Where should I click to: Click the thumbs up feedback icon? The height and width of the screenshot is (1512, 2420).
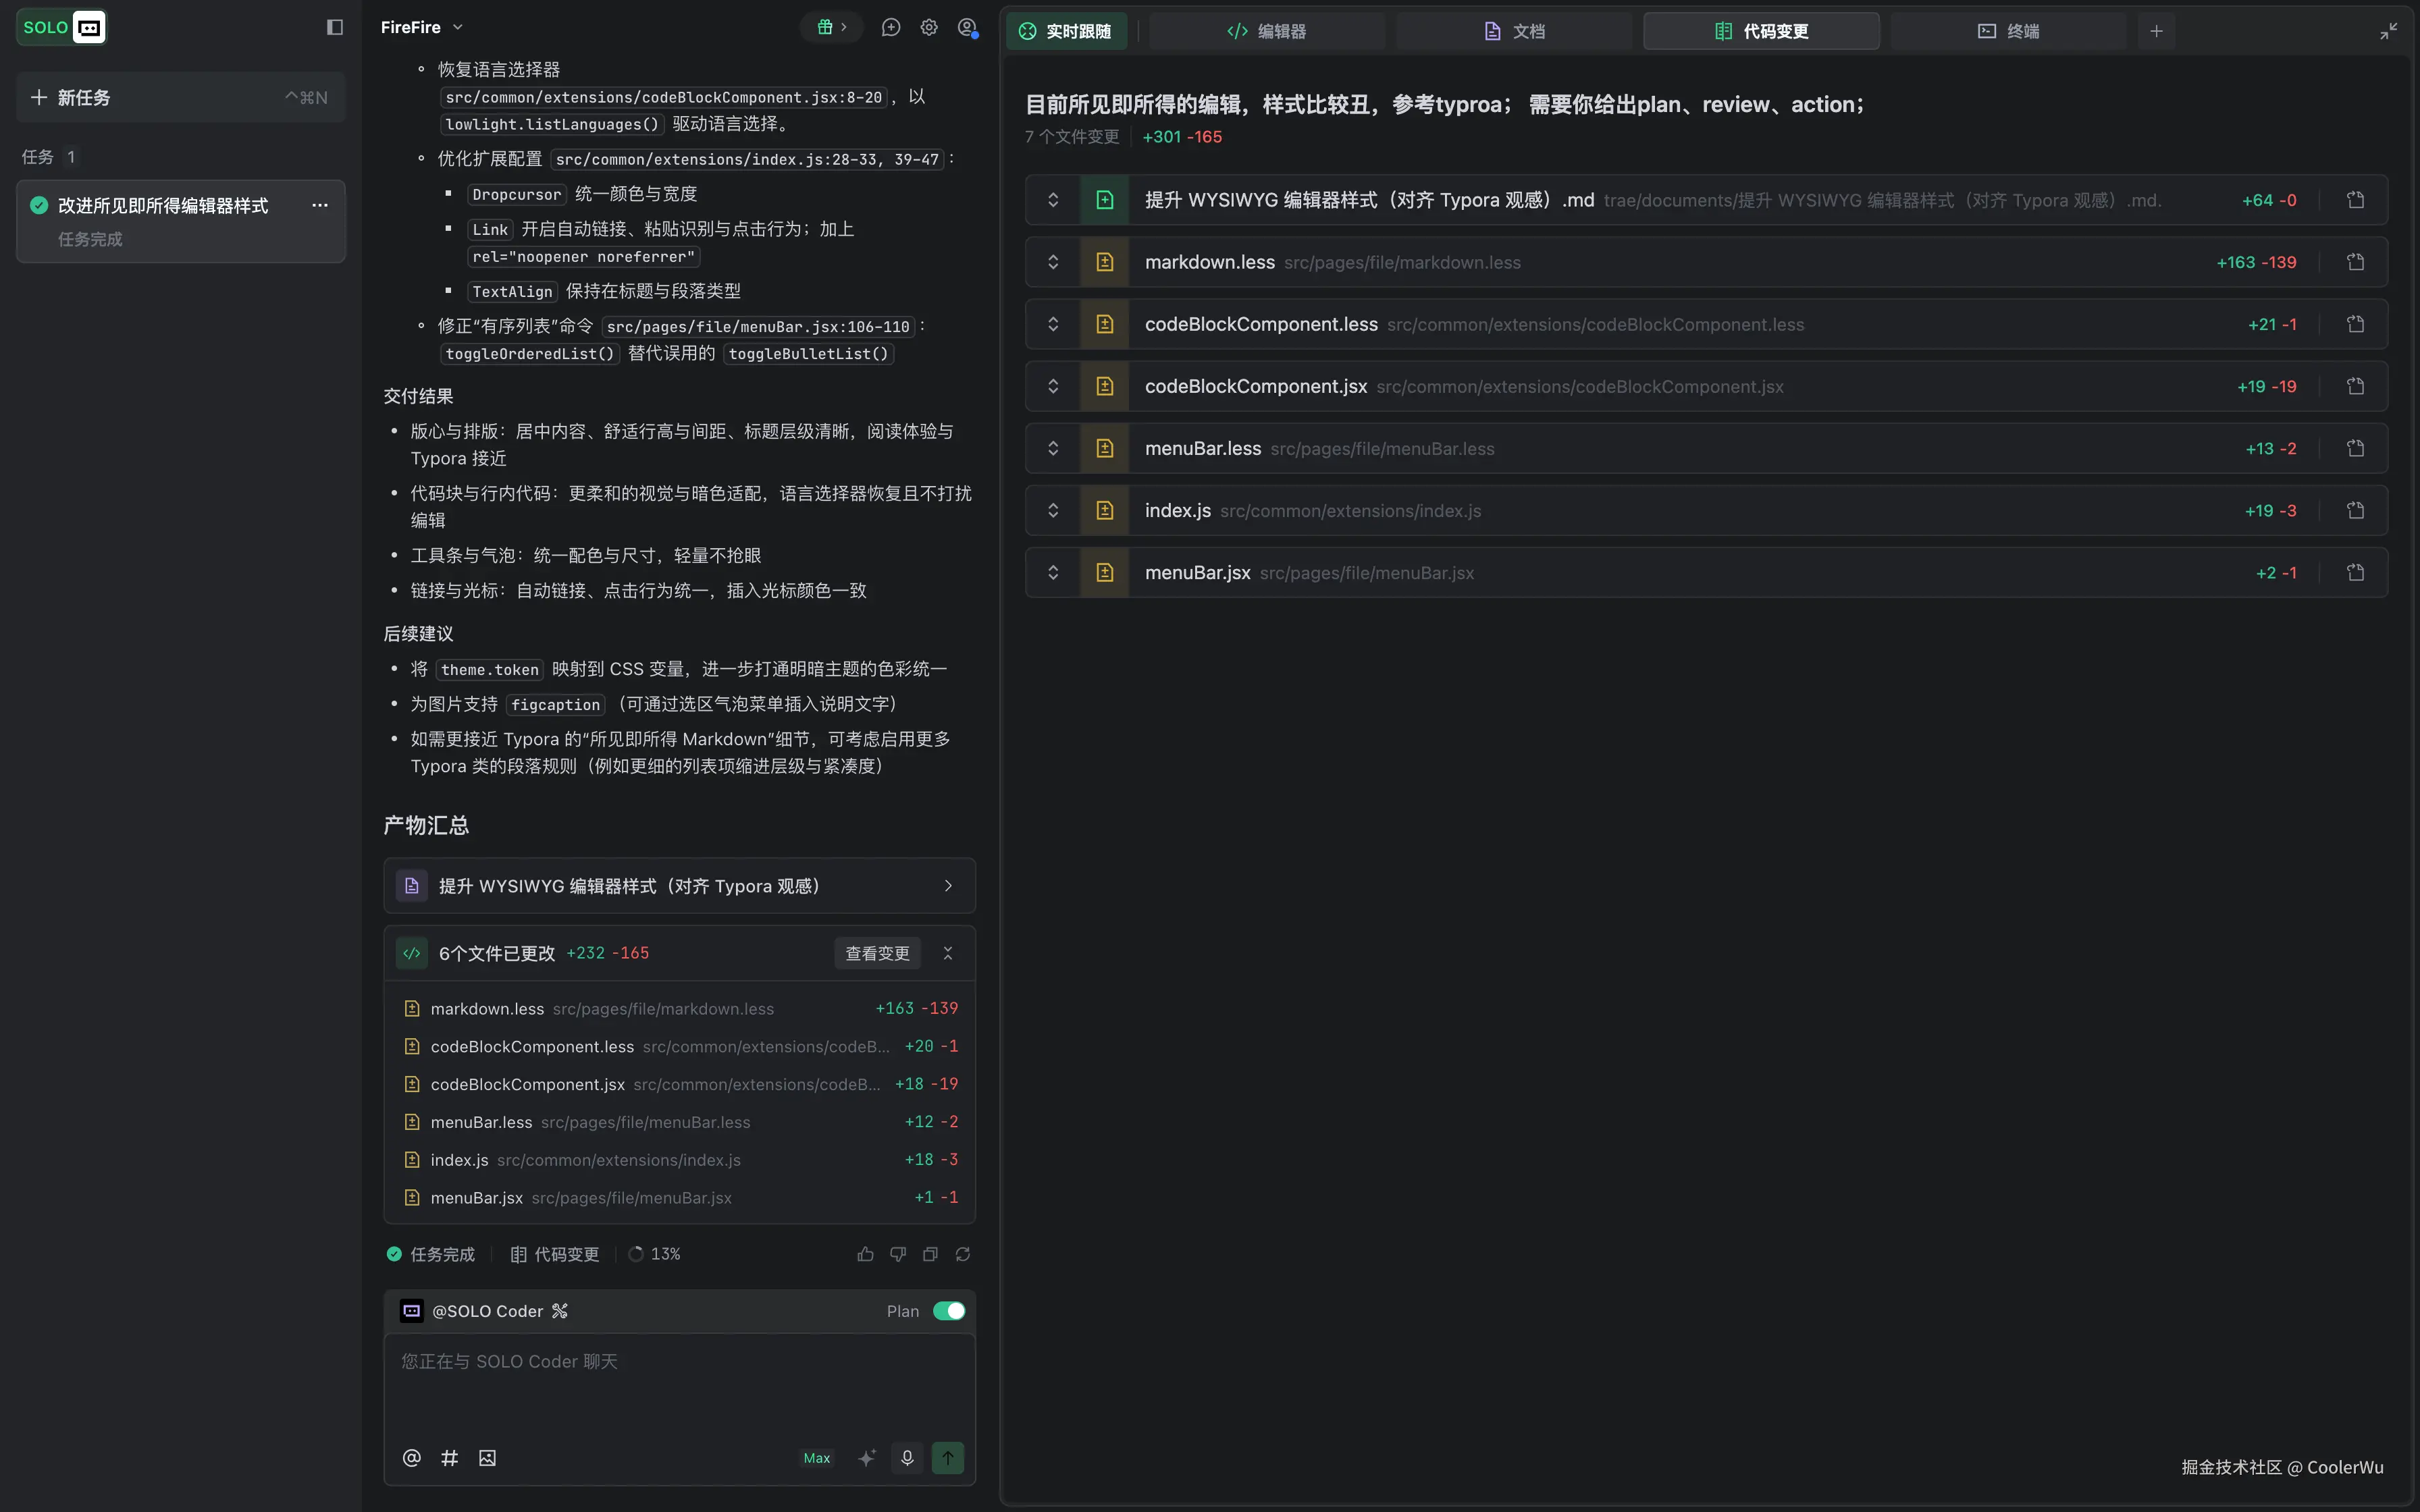[865, 1254]
